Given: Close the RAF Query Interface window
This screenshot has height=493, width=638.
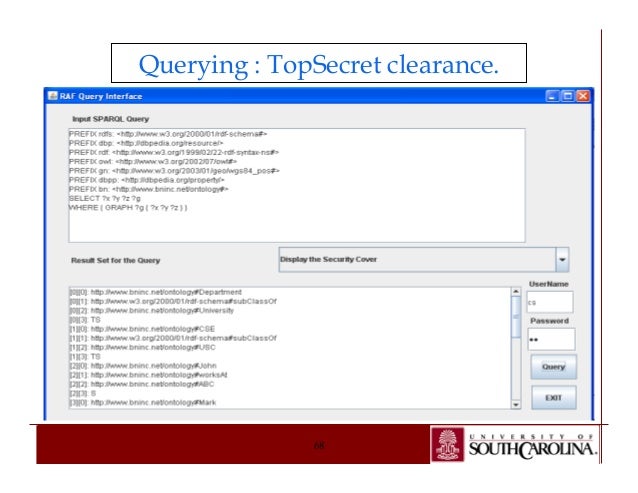Looking at the screenshot, I should pyautogui.click(x=583, y=96).
